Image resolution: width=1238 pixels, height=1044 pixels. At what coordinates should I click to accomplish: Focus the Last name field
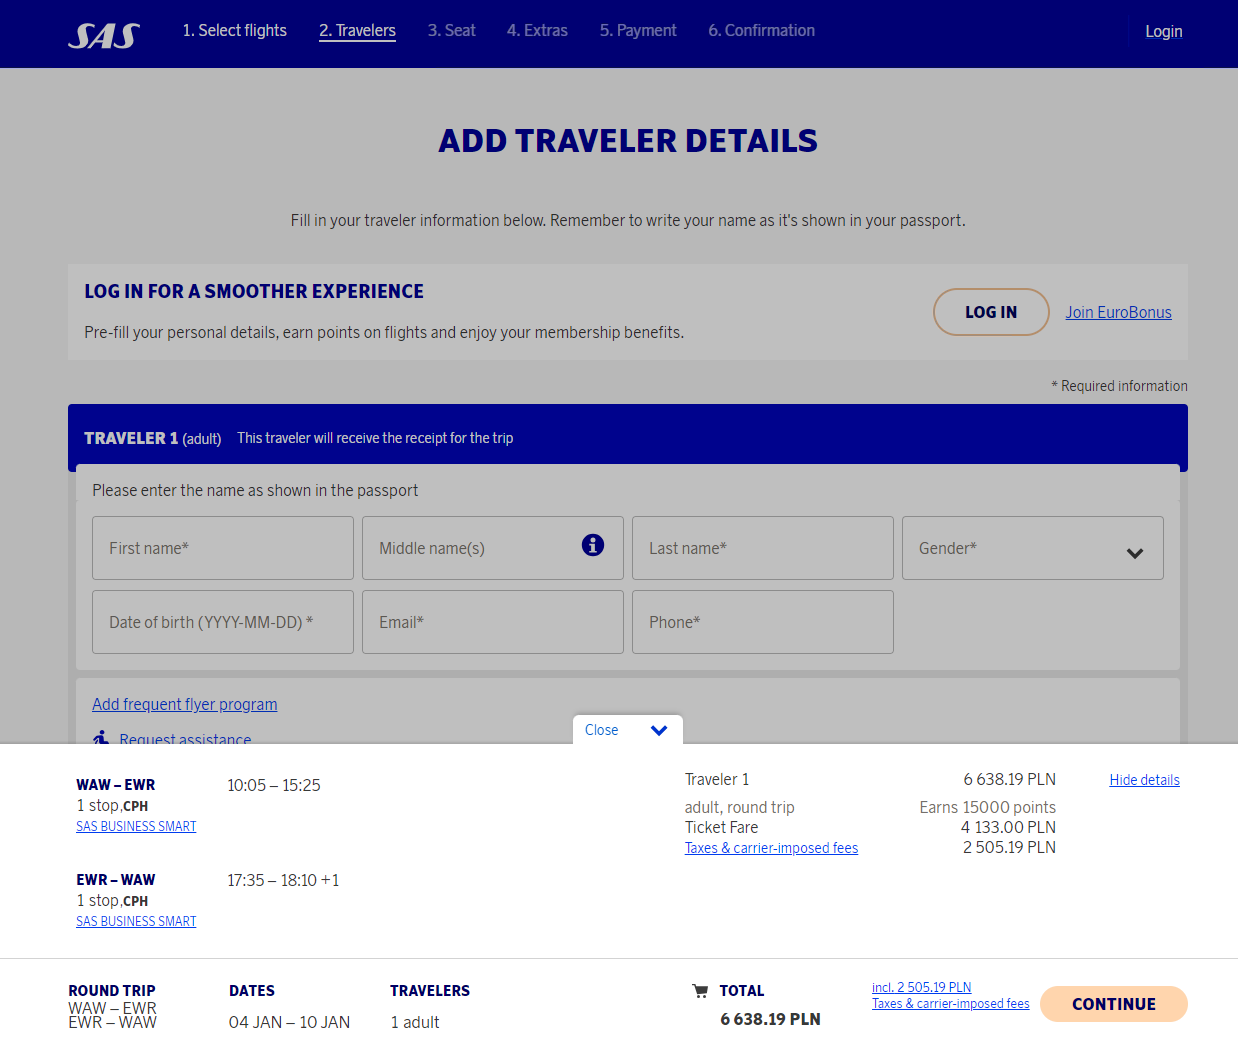coord(763,548)
